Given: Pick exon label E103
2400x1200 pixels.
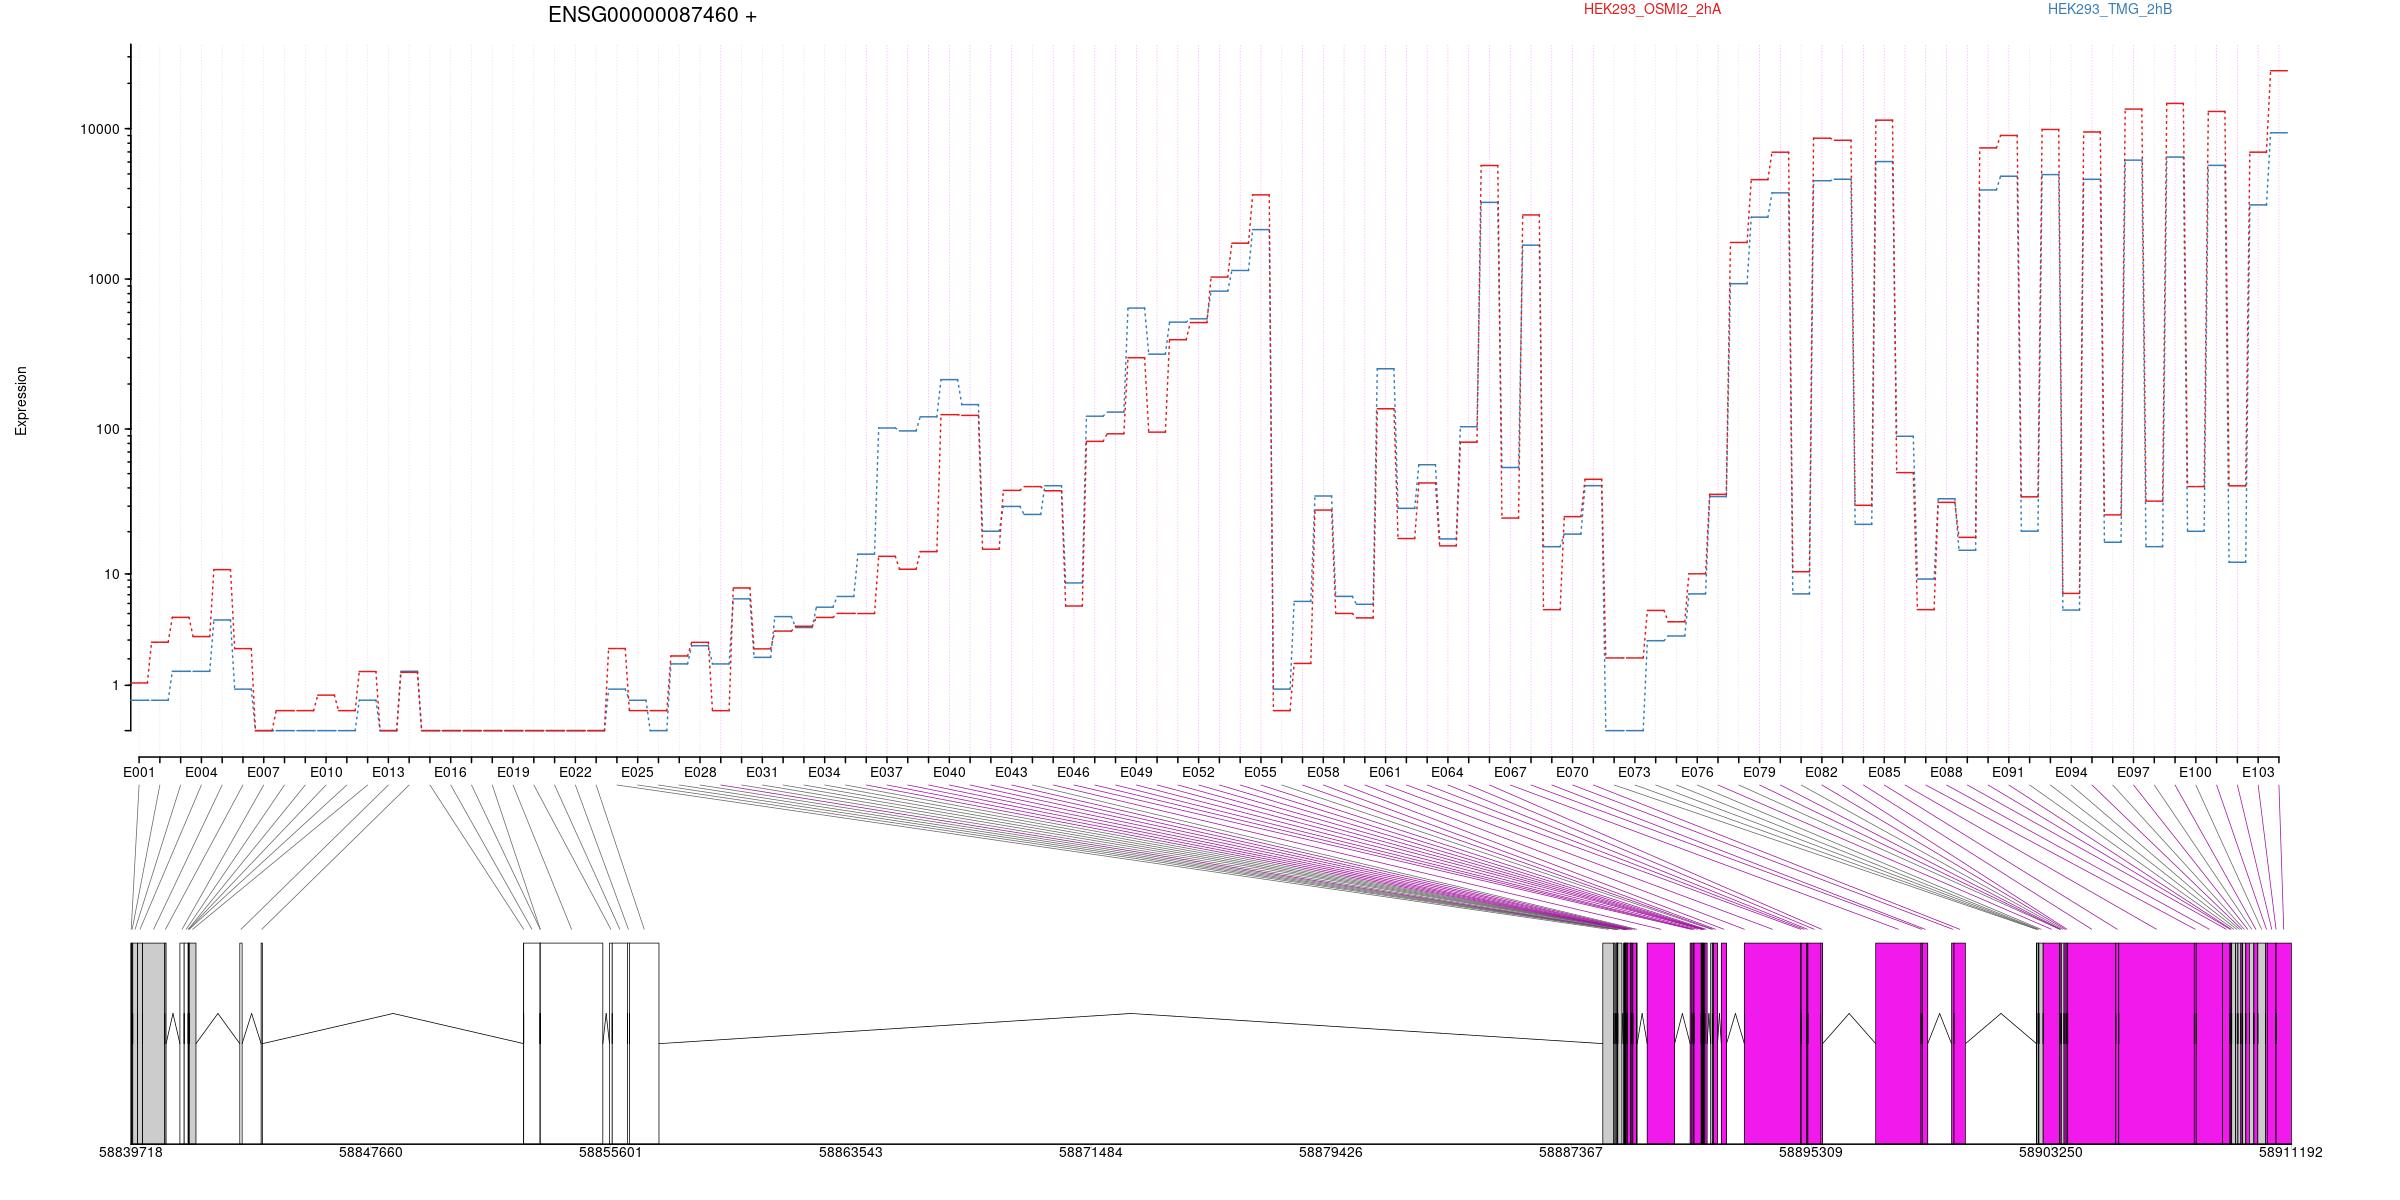Looking at the screenshot, I should tap(2258, 773).
